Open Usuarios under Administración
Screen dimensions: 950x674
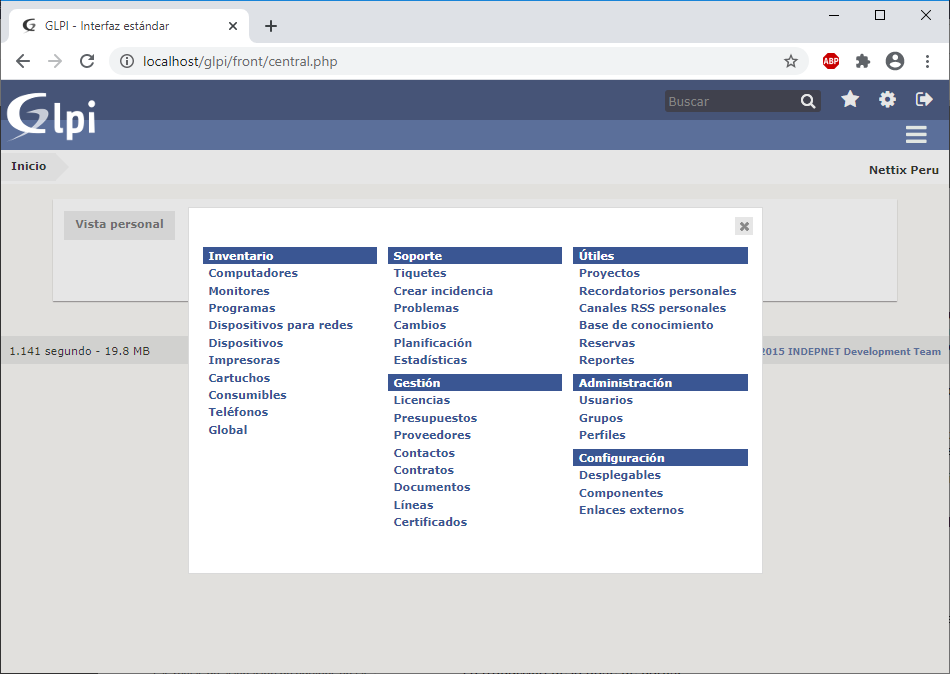[606, 400]
